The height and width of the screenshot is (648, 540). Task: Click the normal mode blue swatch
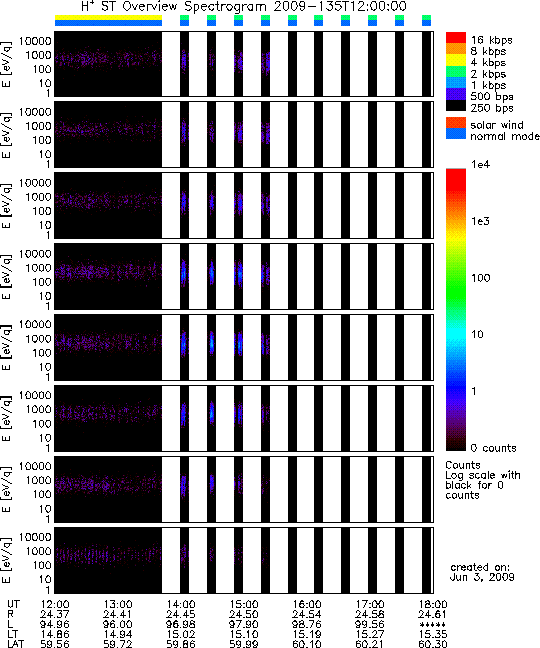pyautogui.click(x=456, y=133)
